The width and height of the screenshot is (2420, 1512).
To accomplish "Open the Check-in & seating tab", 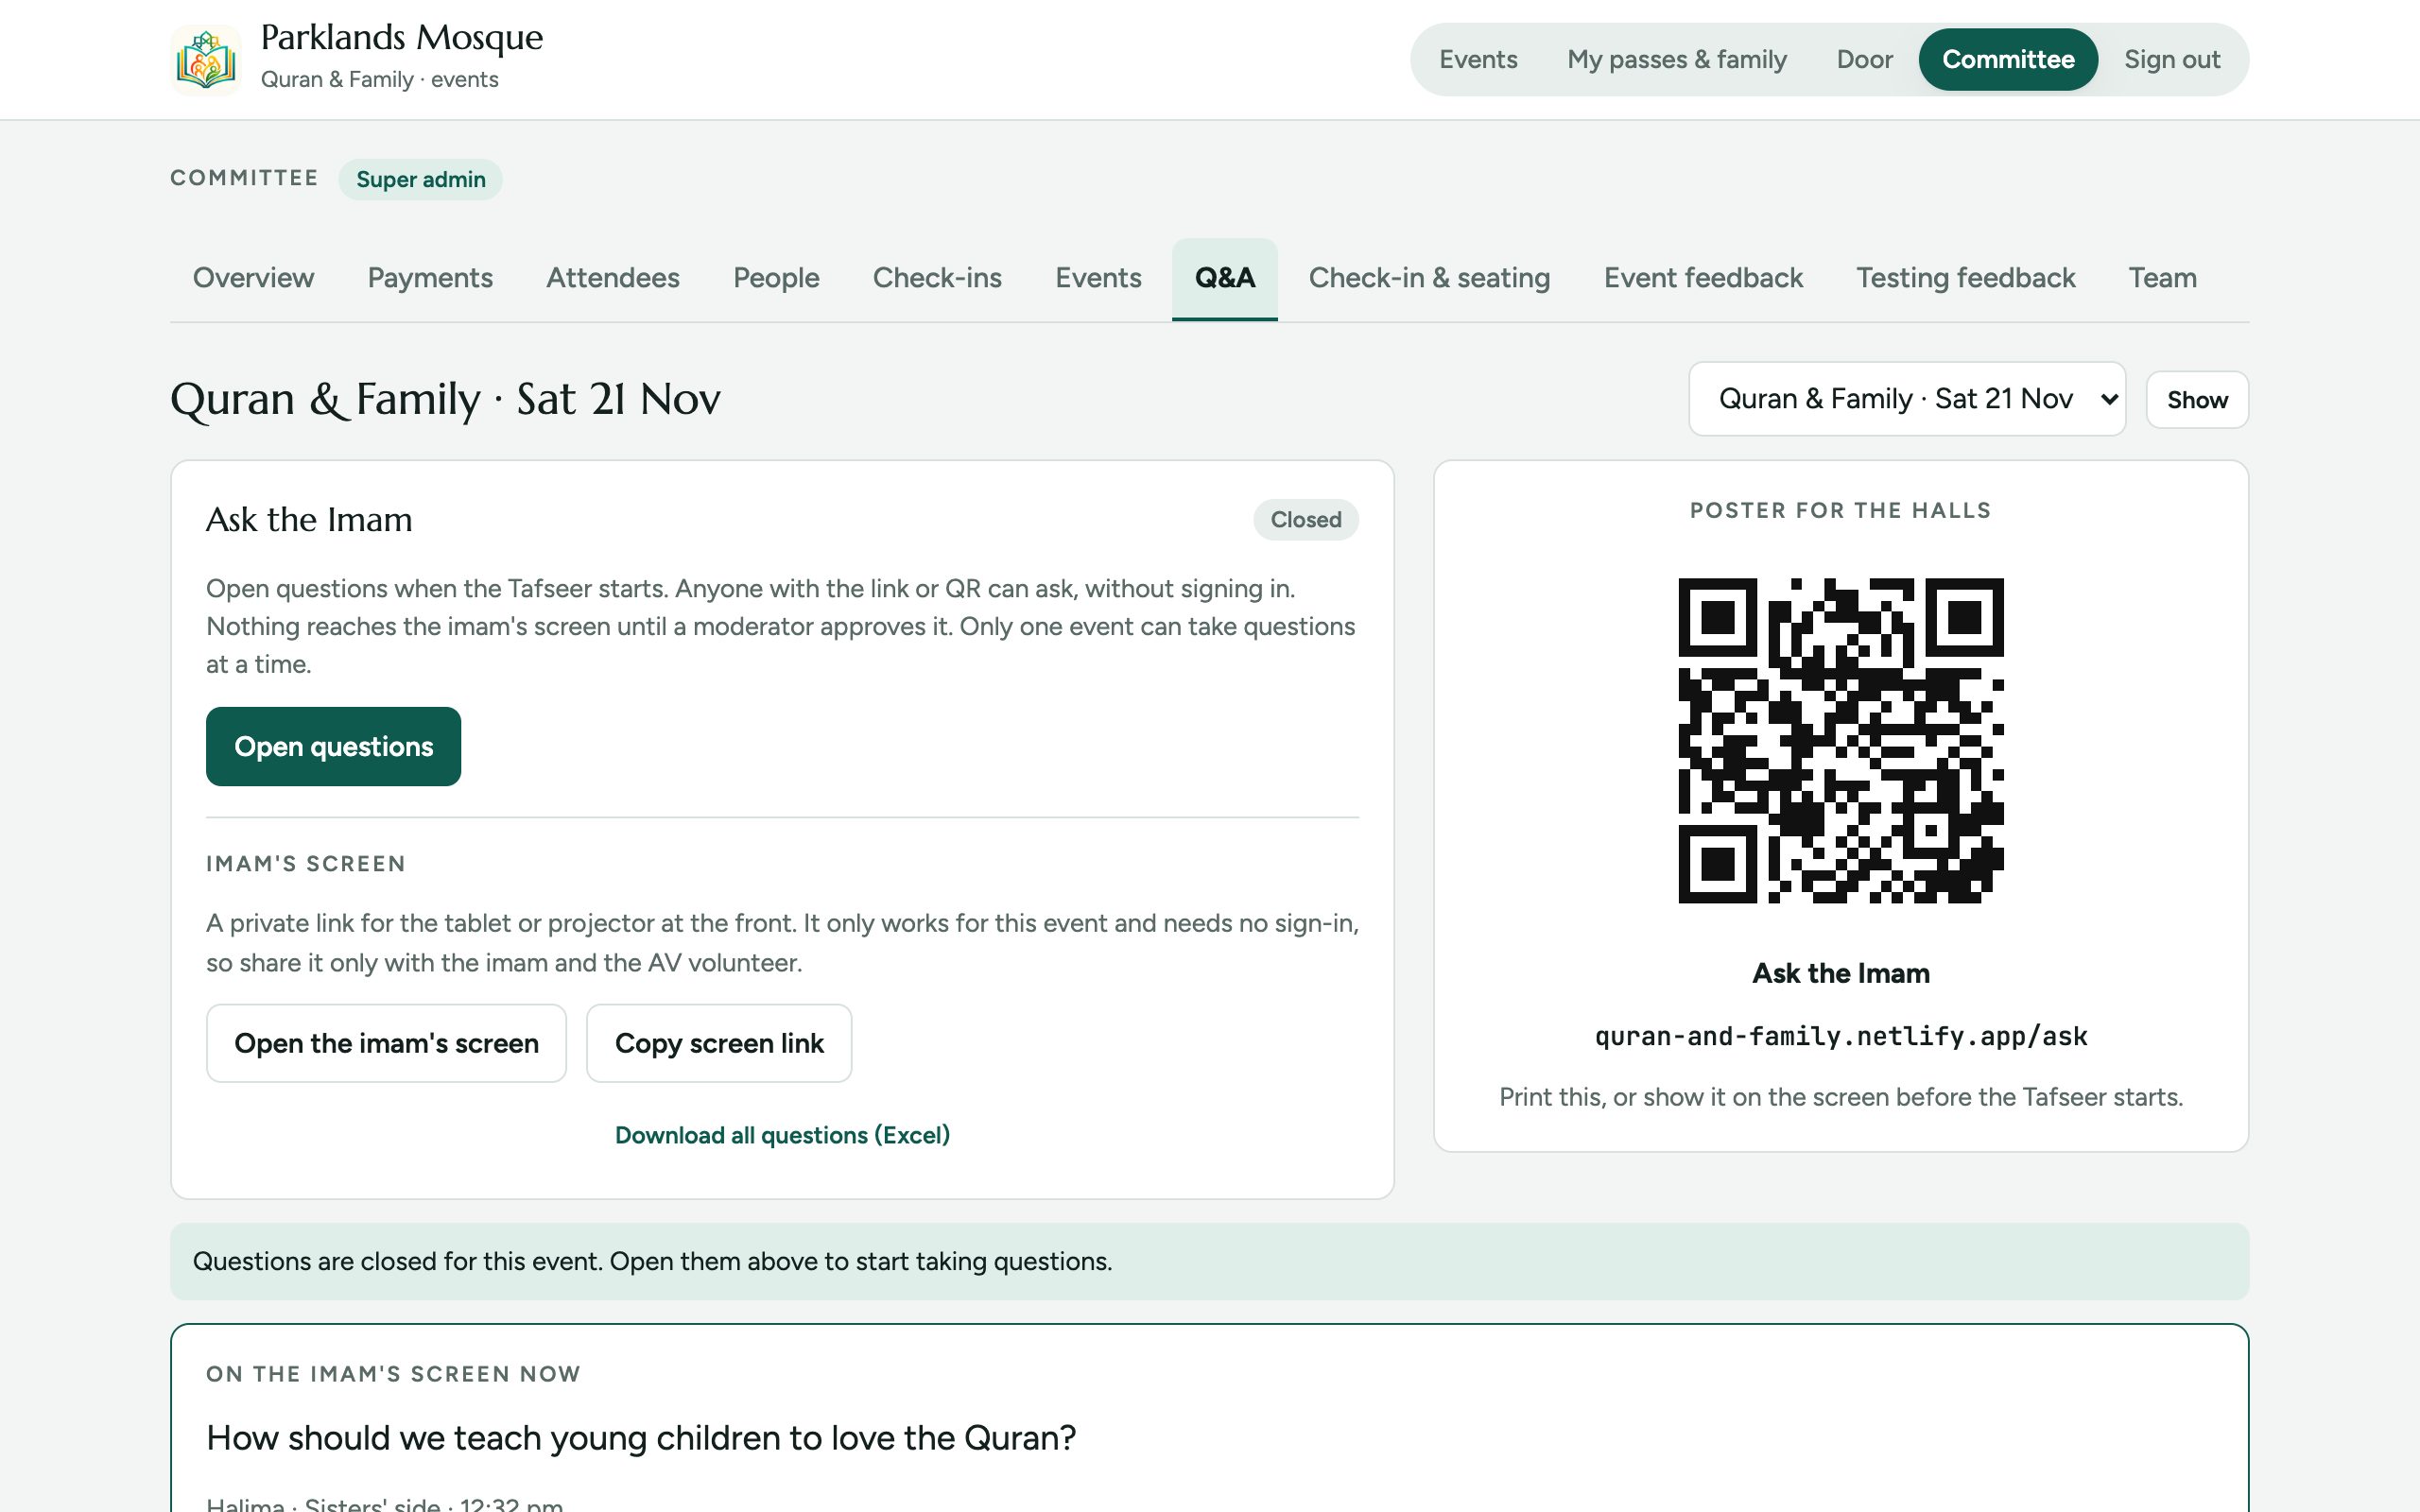I will point(1429,278).
